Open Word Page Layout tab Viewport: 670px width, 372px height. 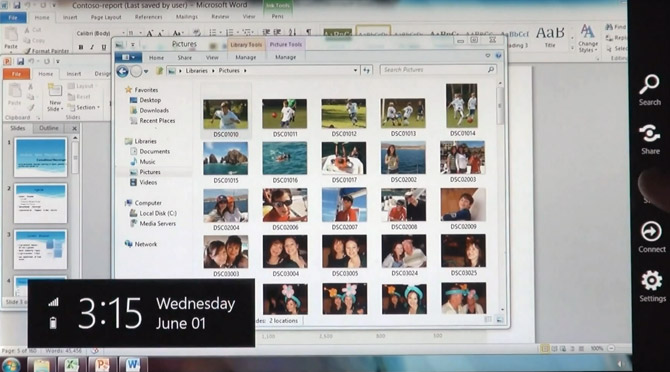106,18
